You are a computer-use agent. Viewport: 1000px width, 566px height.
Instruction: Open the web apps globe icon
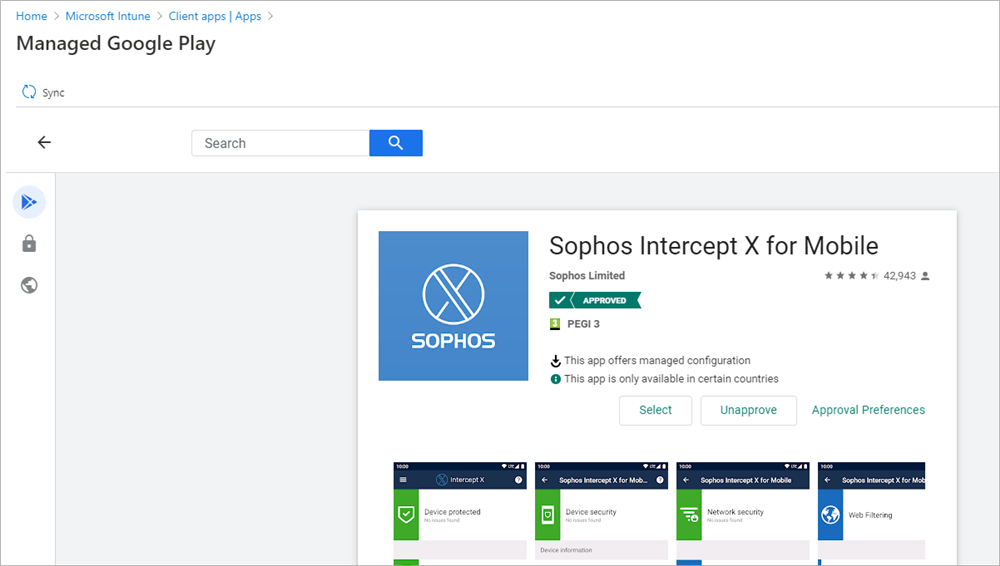coord(29,285)
